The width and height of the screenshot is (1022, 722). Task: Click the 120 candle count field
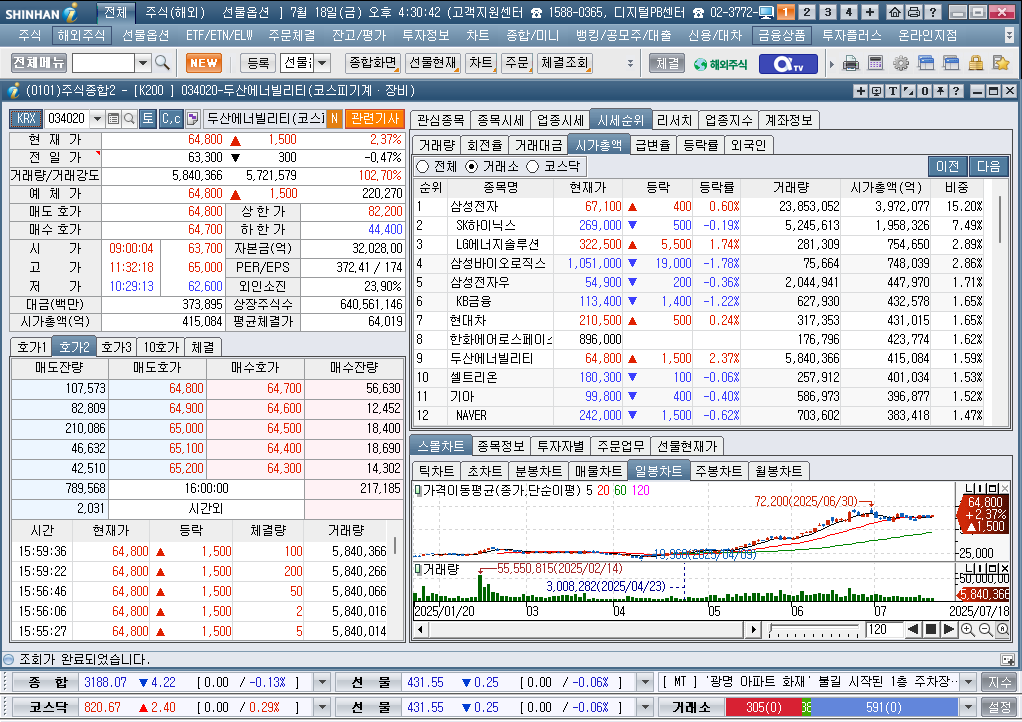pyautogui.click(x=883, y=629)
